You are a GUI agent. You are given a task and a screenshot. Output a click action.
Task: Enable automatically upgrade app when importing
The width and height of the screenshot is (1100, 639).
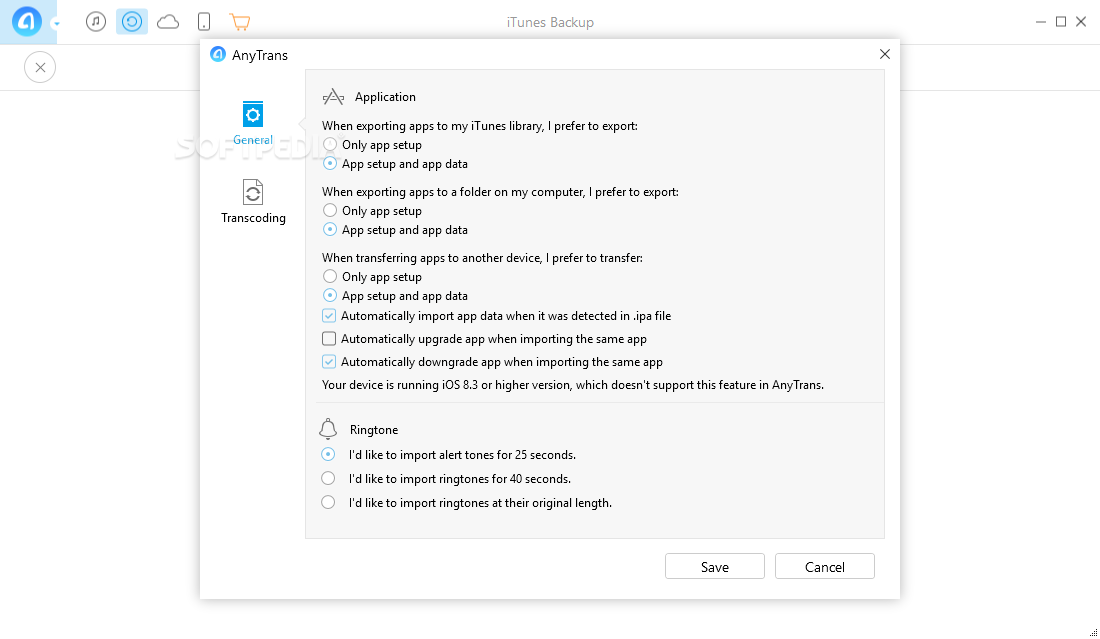coord(329,339)
